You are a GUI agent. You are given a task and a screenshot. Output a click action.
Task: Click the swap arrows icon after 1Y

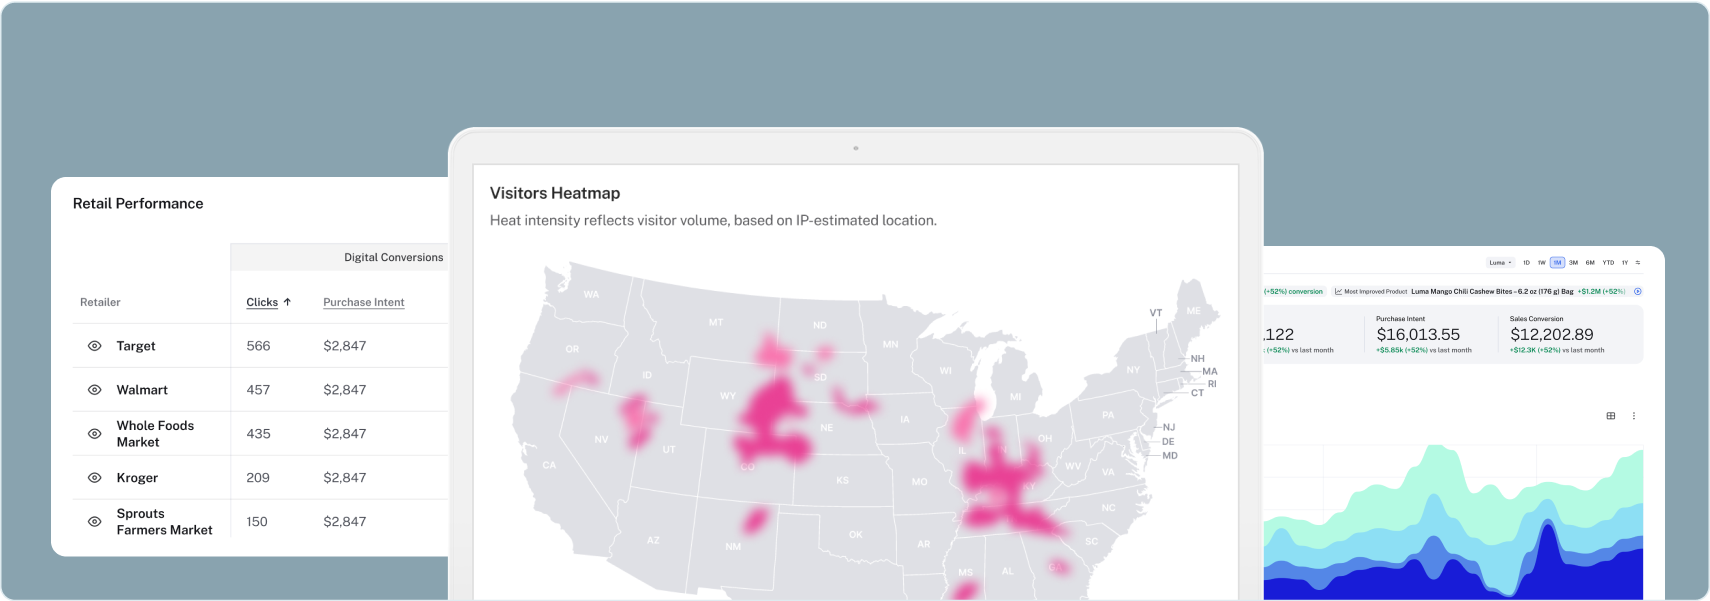pyautogui.click(x=1638, y=263)
